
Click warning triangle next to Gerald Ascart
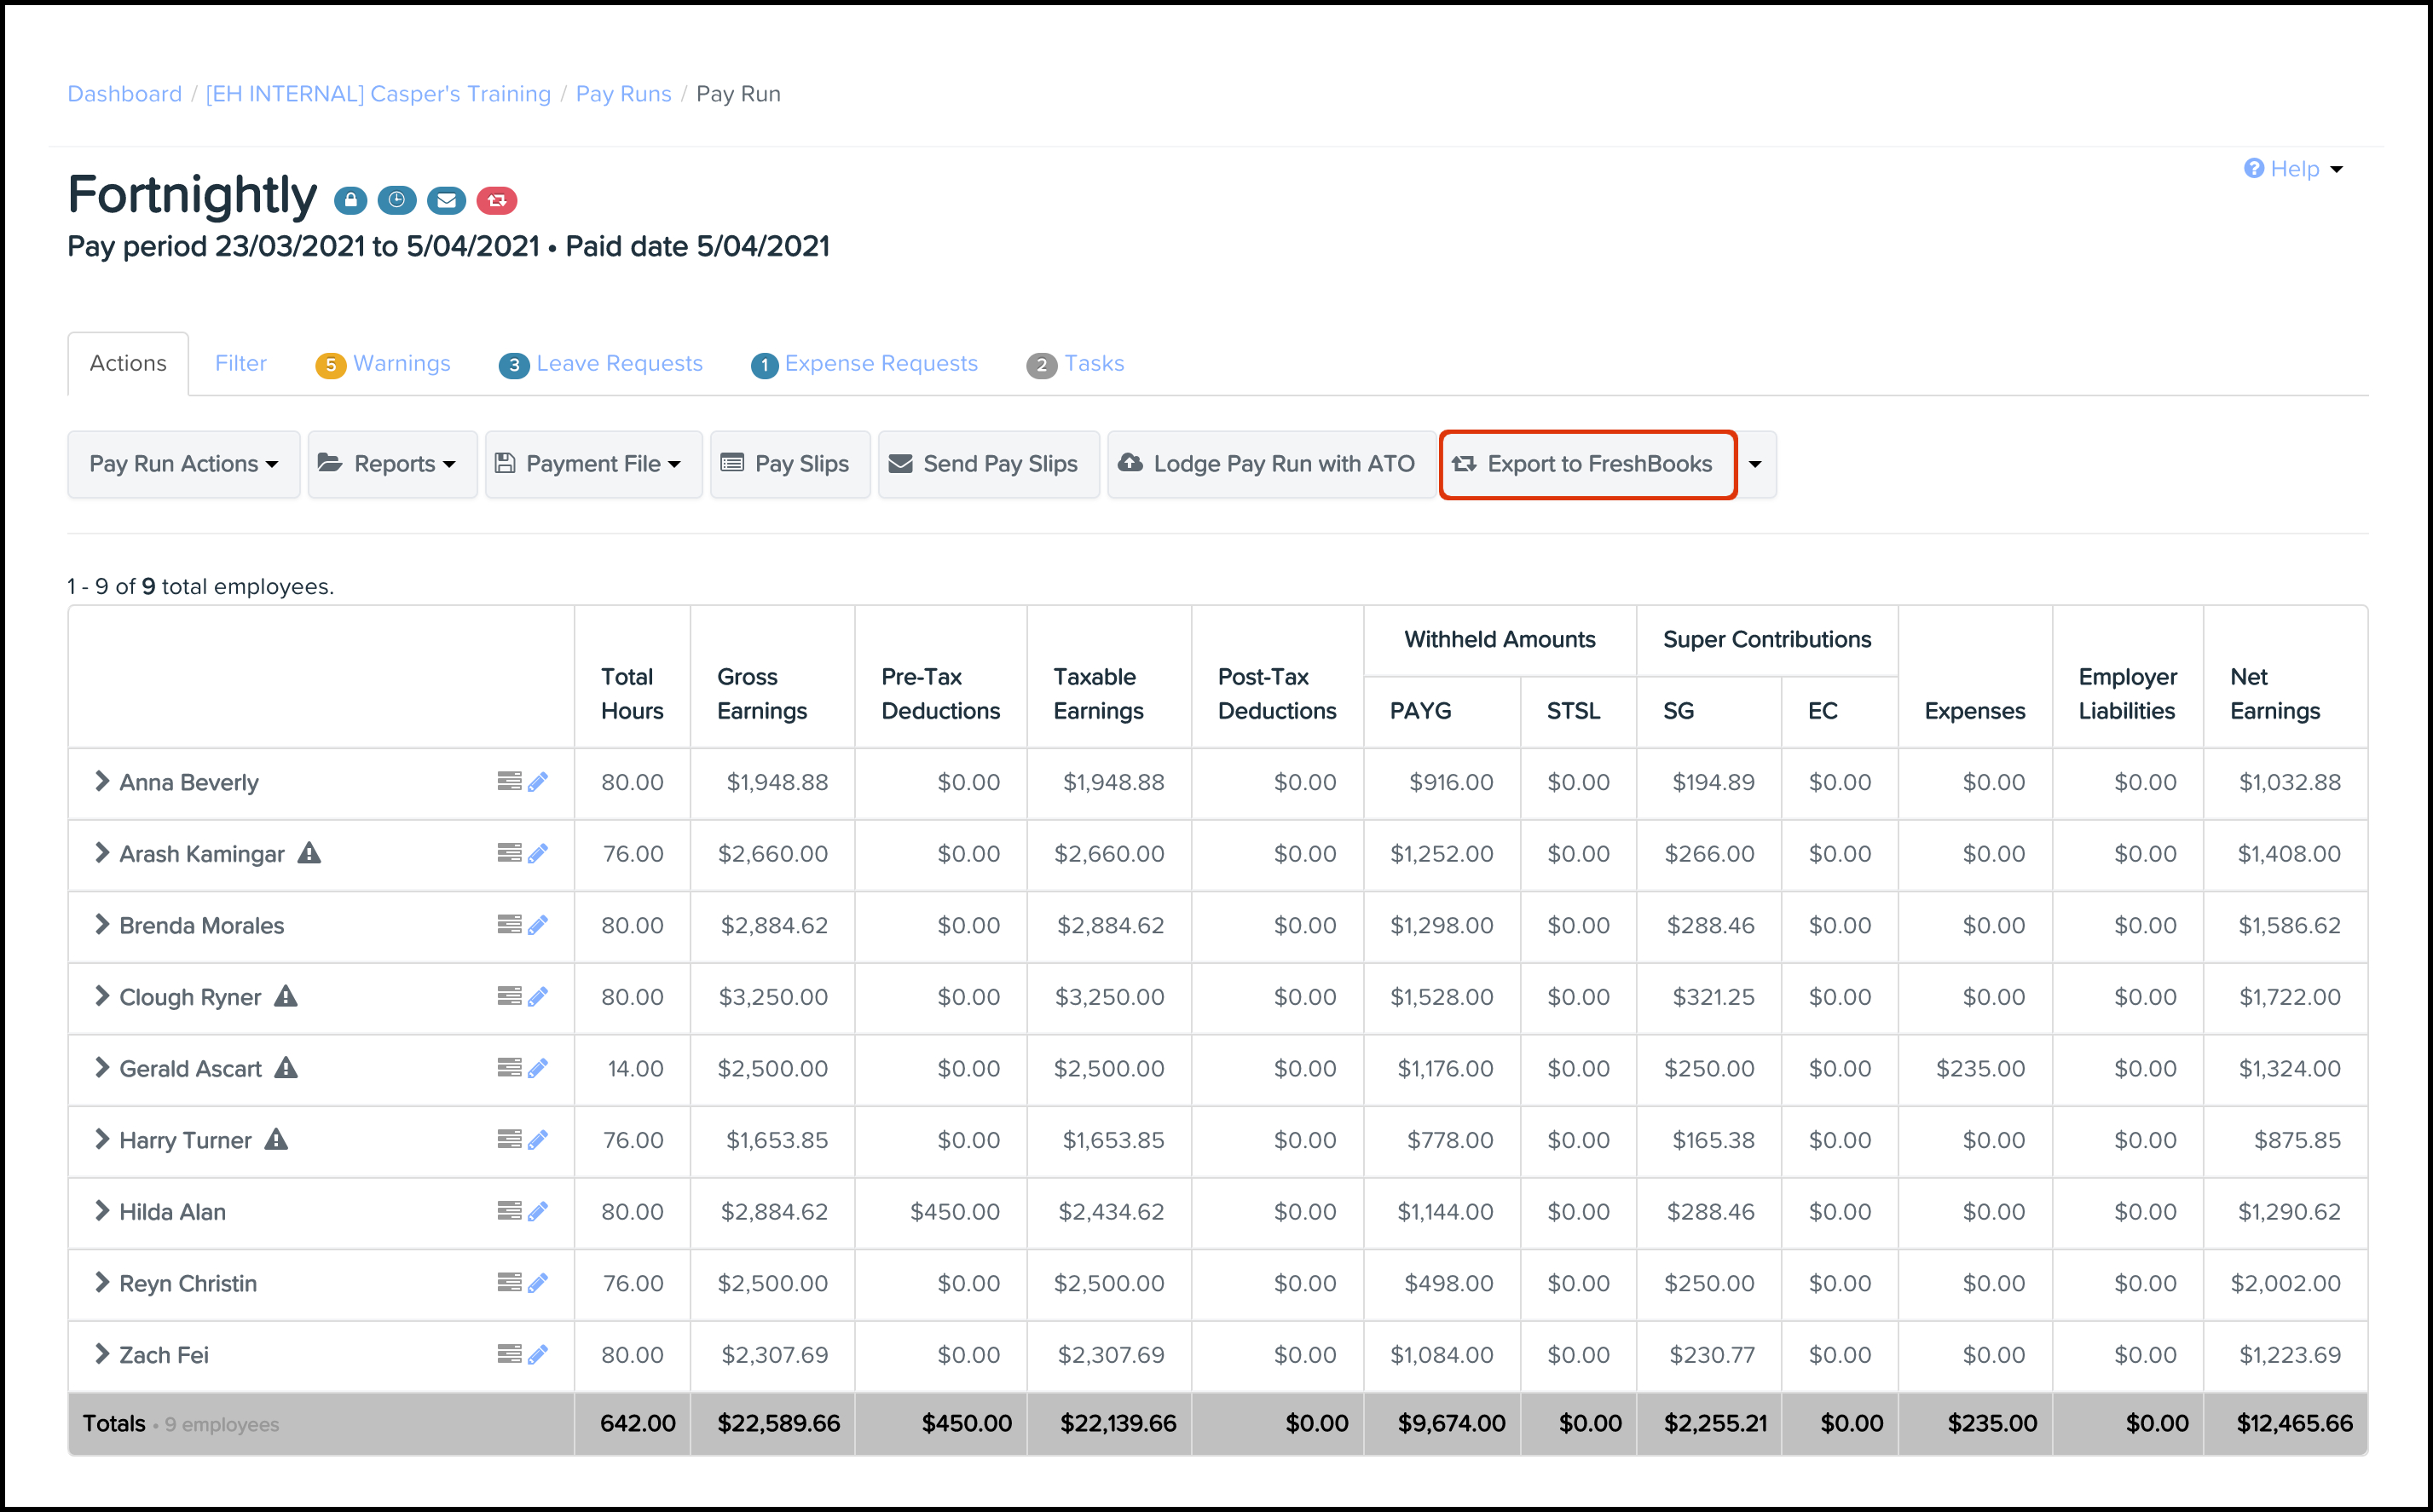pyautogui.click(x=286, y=1068)
